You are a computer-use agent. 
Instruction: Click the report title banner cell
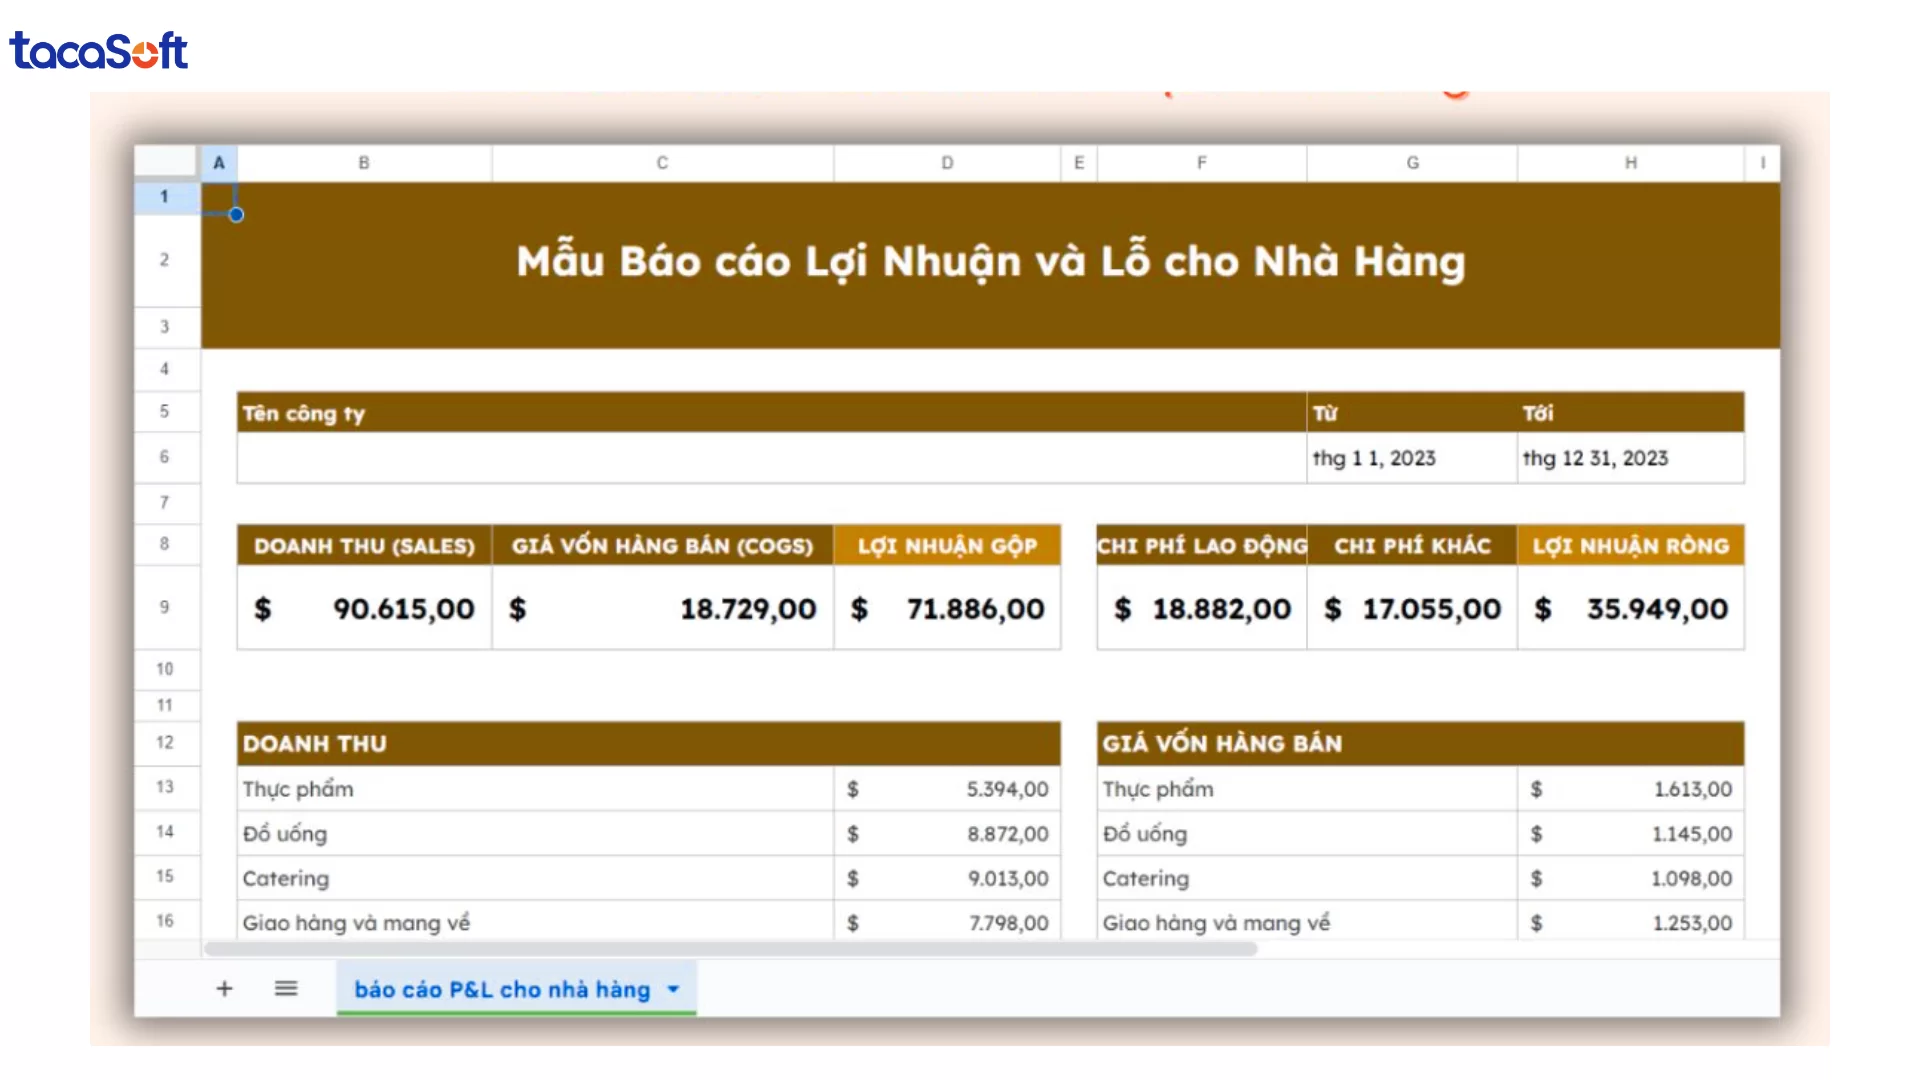point(990,261)
